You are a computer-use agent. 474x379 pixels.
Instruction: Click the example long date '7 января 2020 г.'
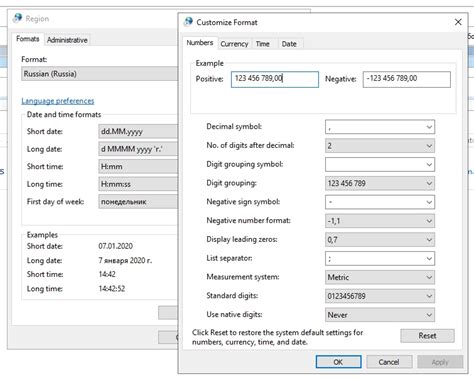tap(125, 260)
